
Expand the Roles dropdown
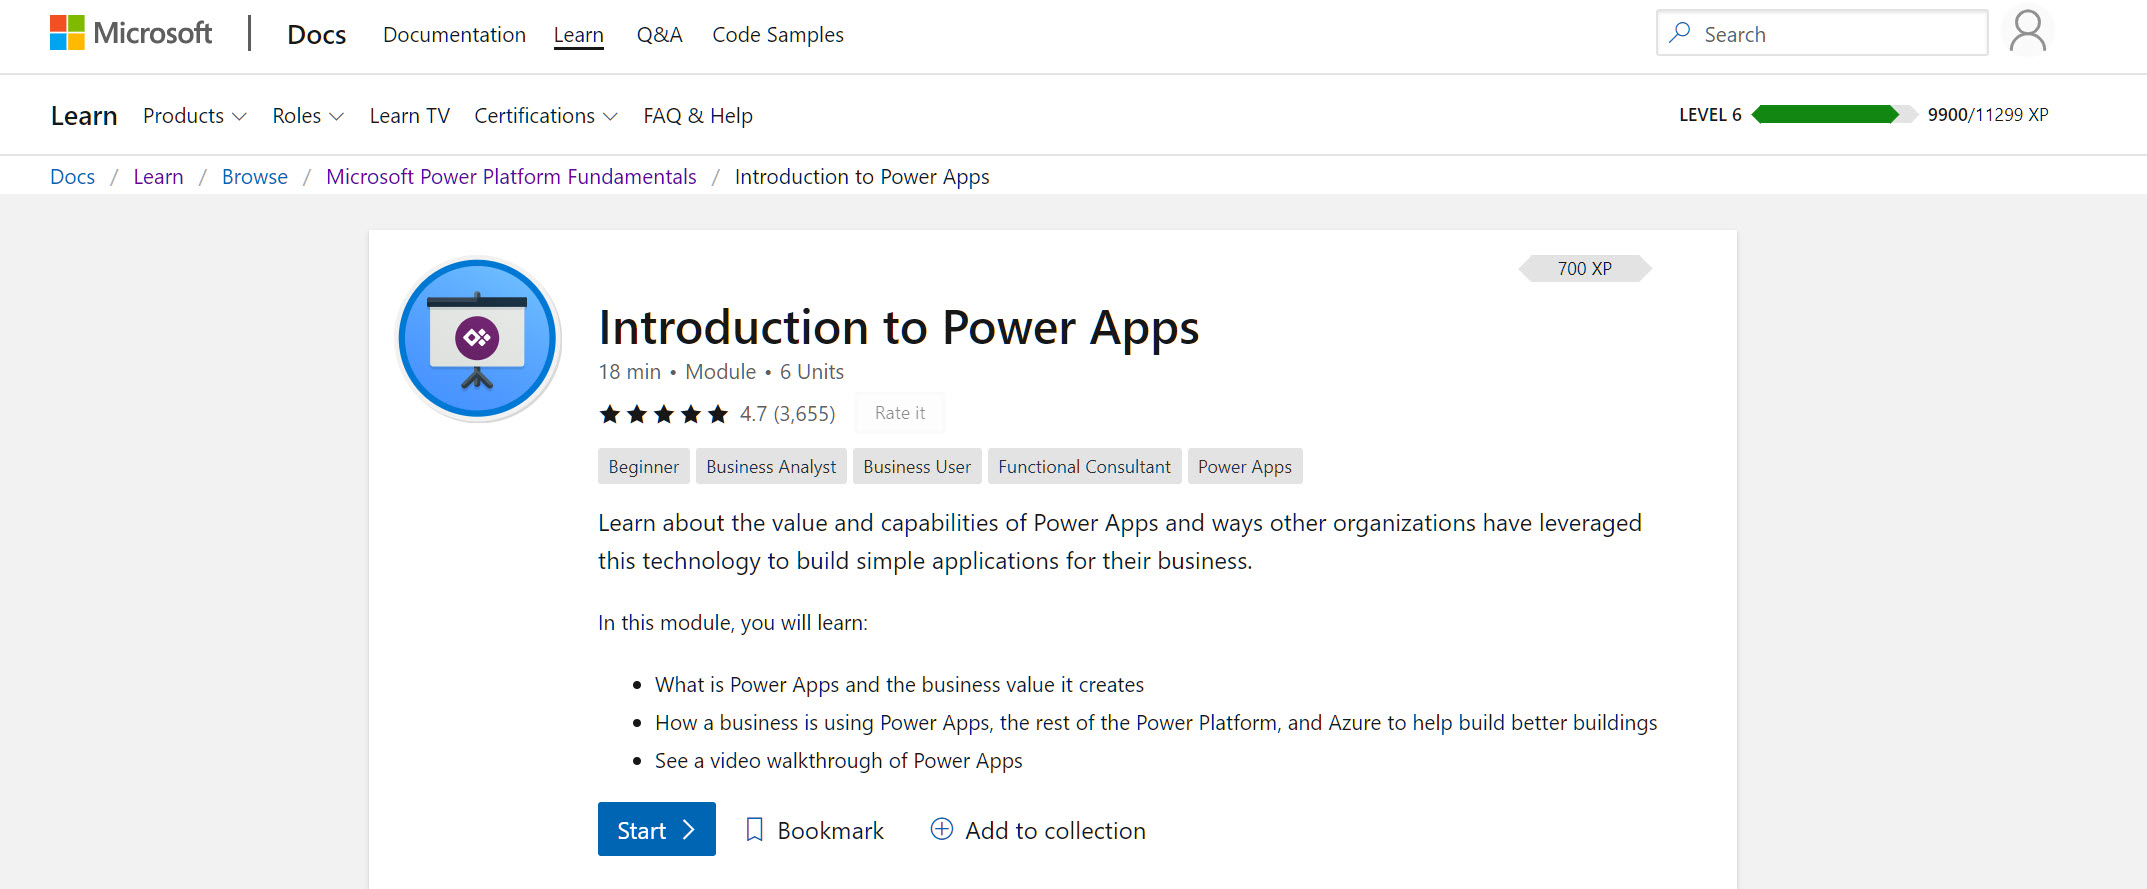308,116
